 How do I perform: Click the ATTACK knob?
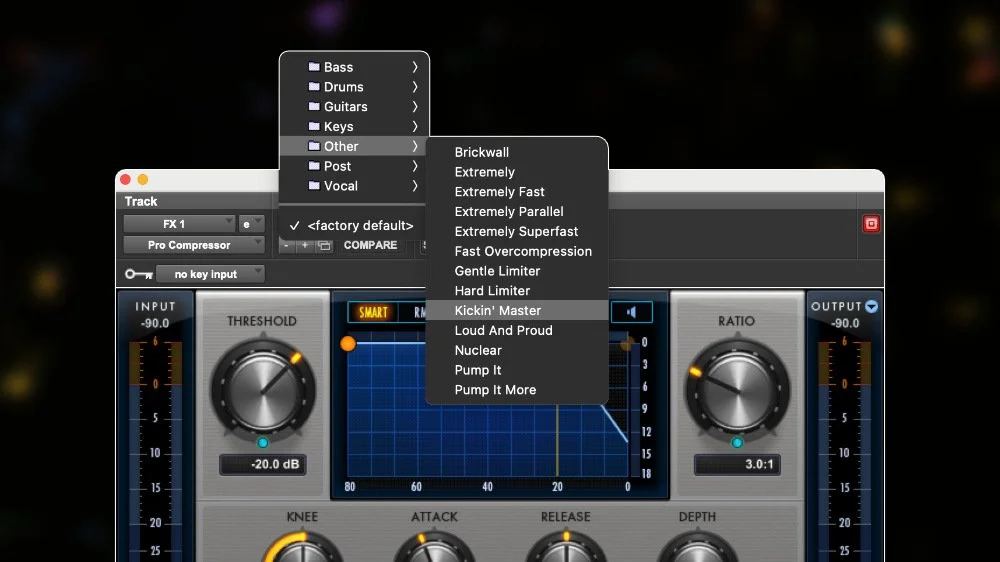434,549
